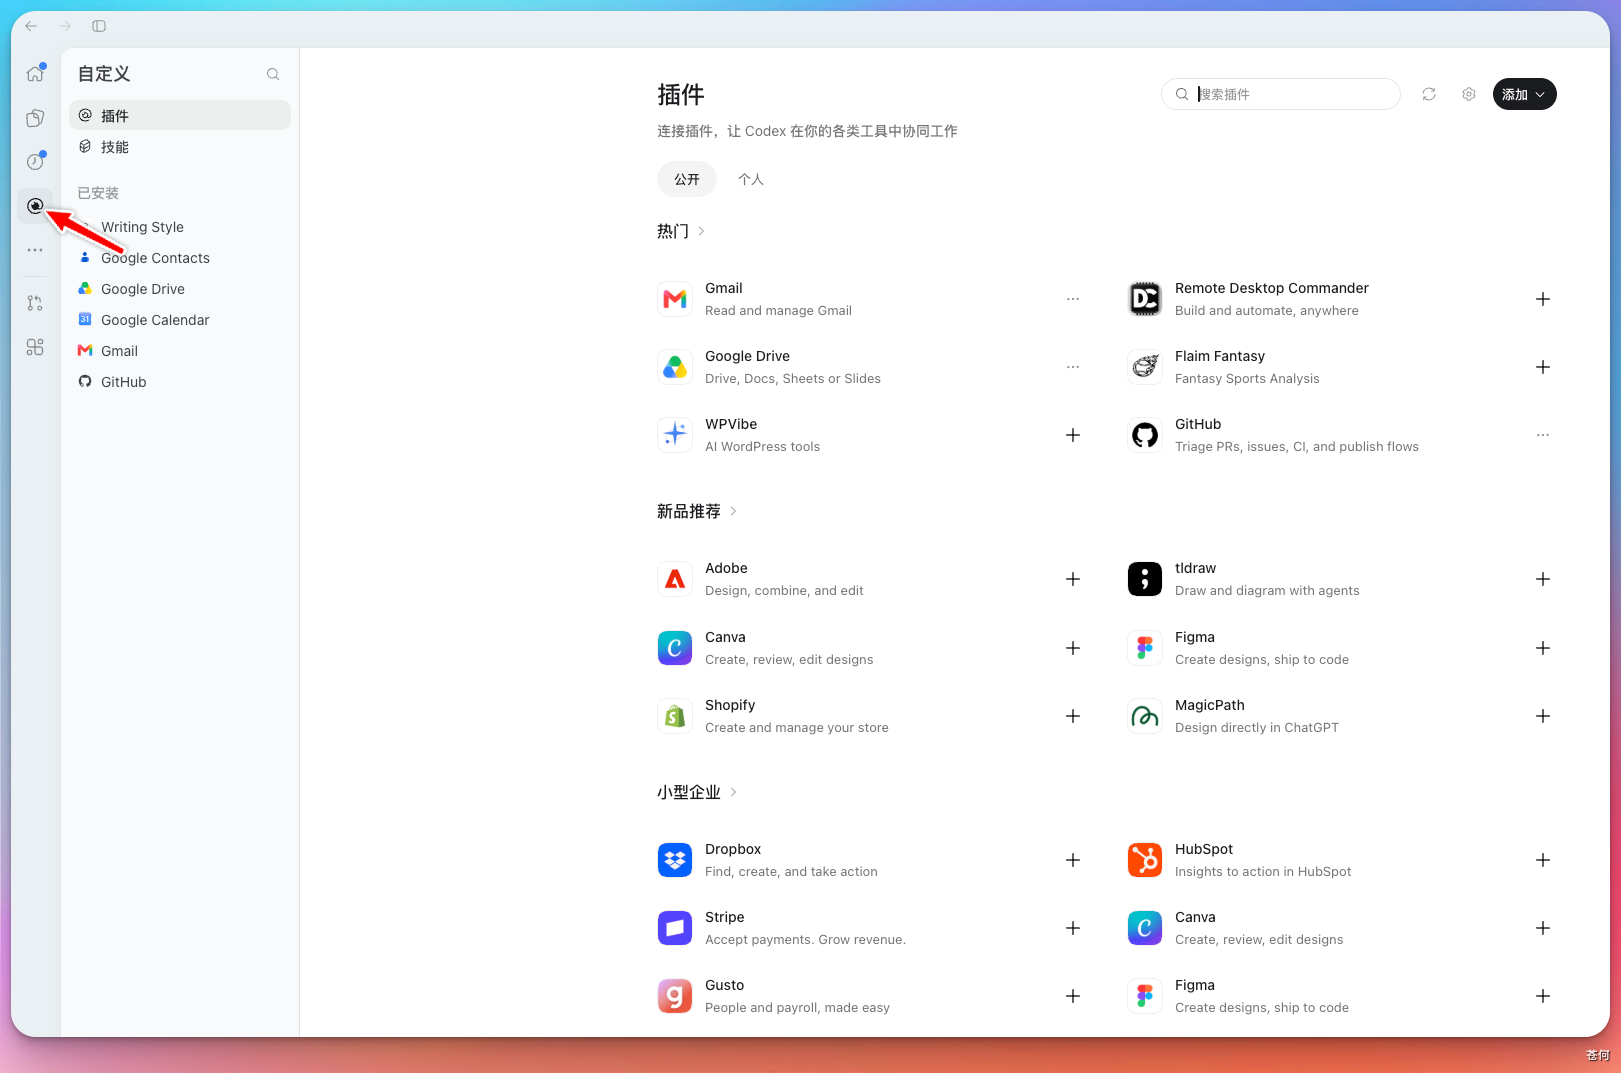Open the Gmail plugin card

pos(870,299)
